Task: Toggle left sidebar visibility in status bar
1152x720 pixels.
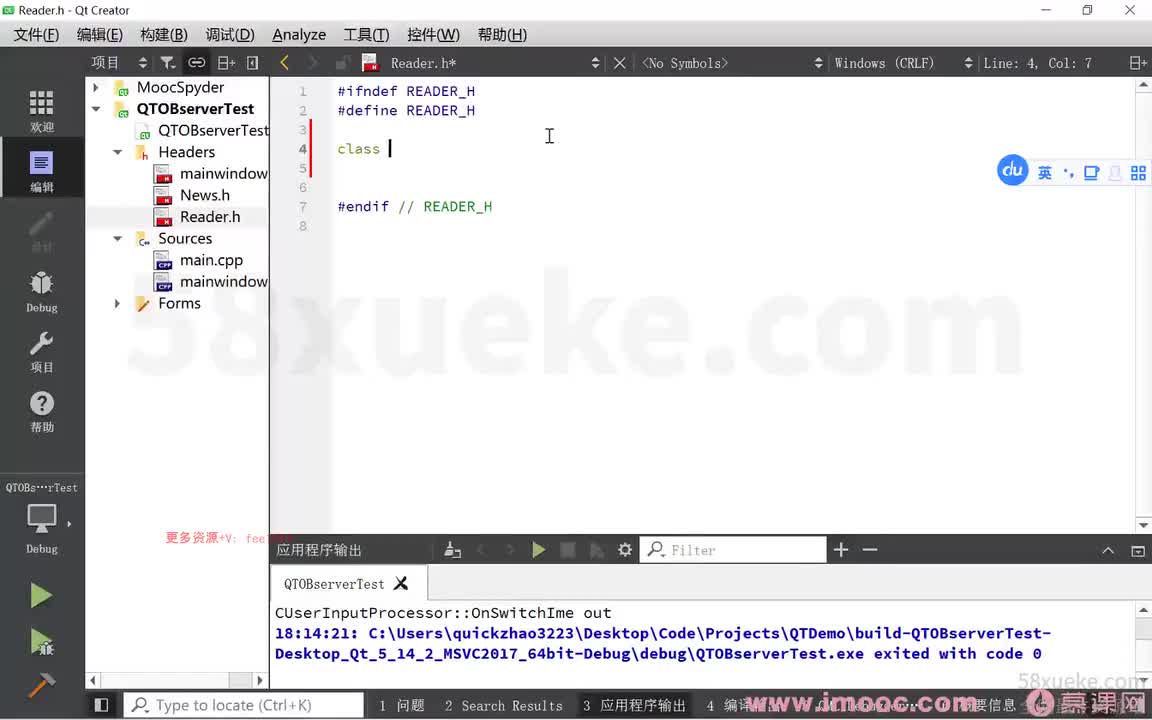Action: (x=101, y=705)
